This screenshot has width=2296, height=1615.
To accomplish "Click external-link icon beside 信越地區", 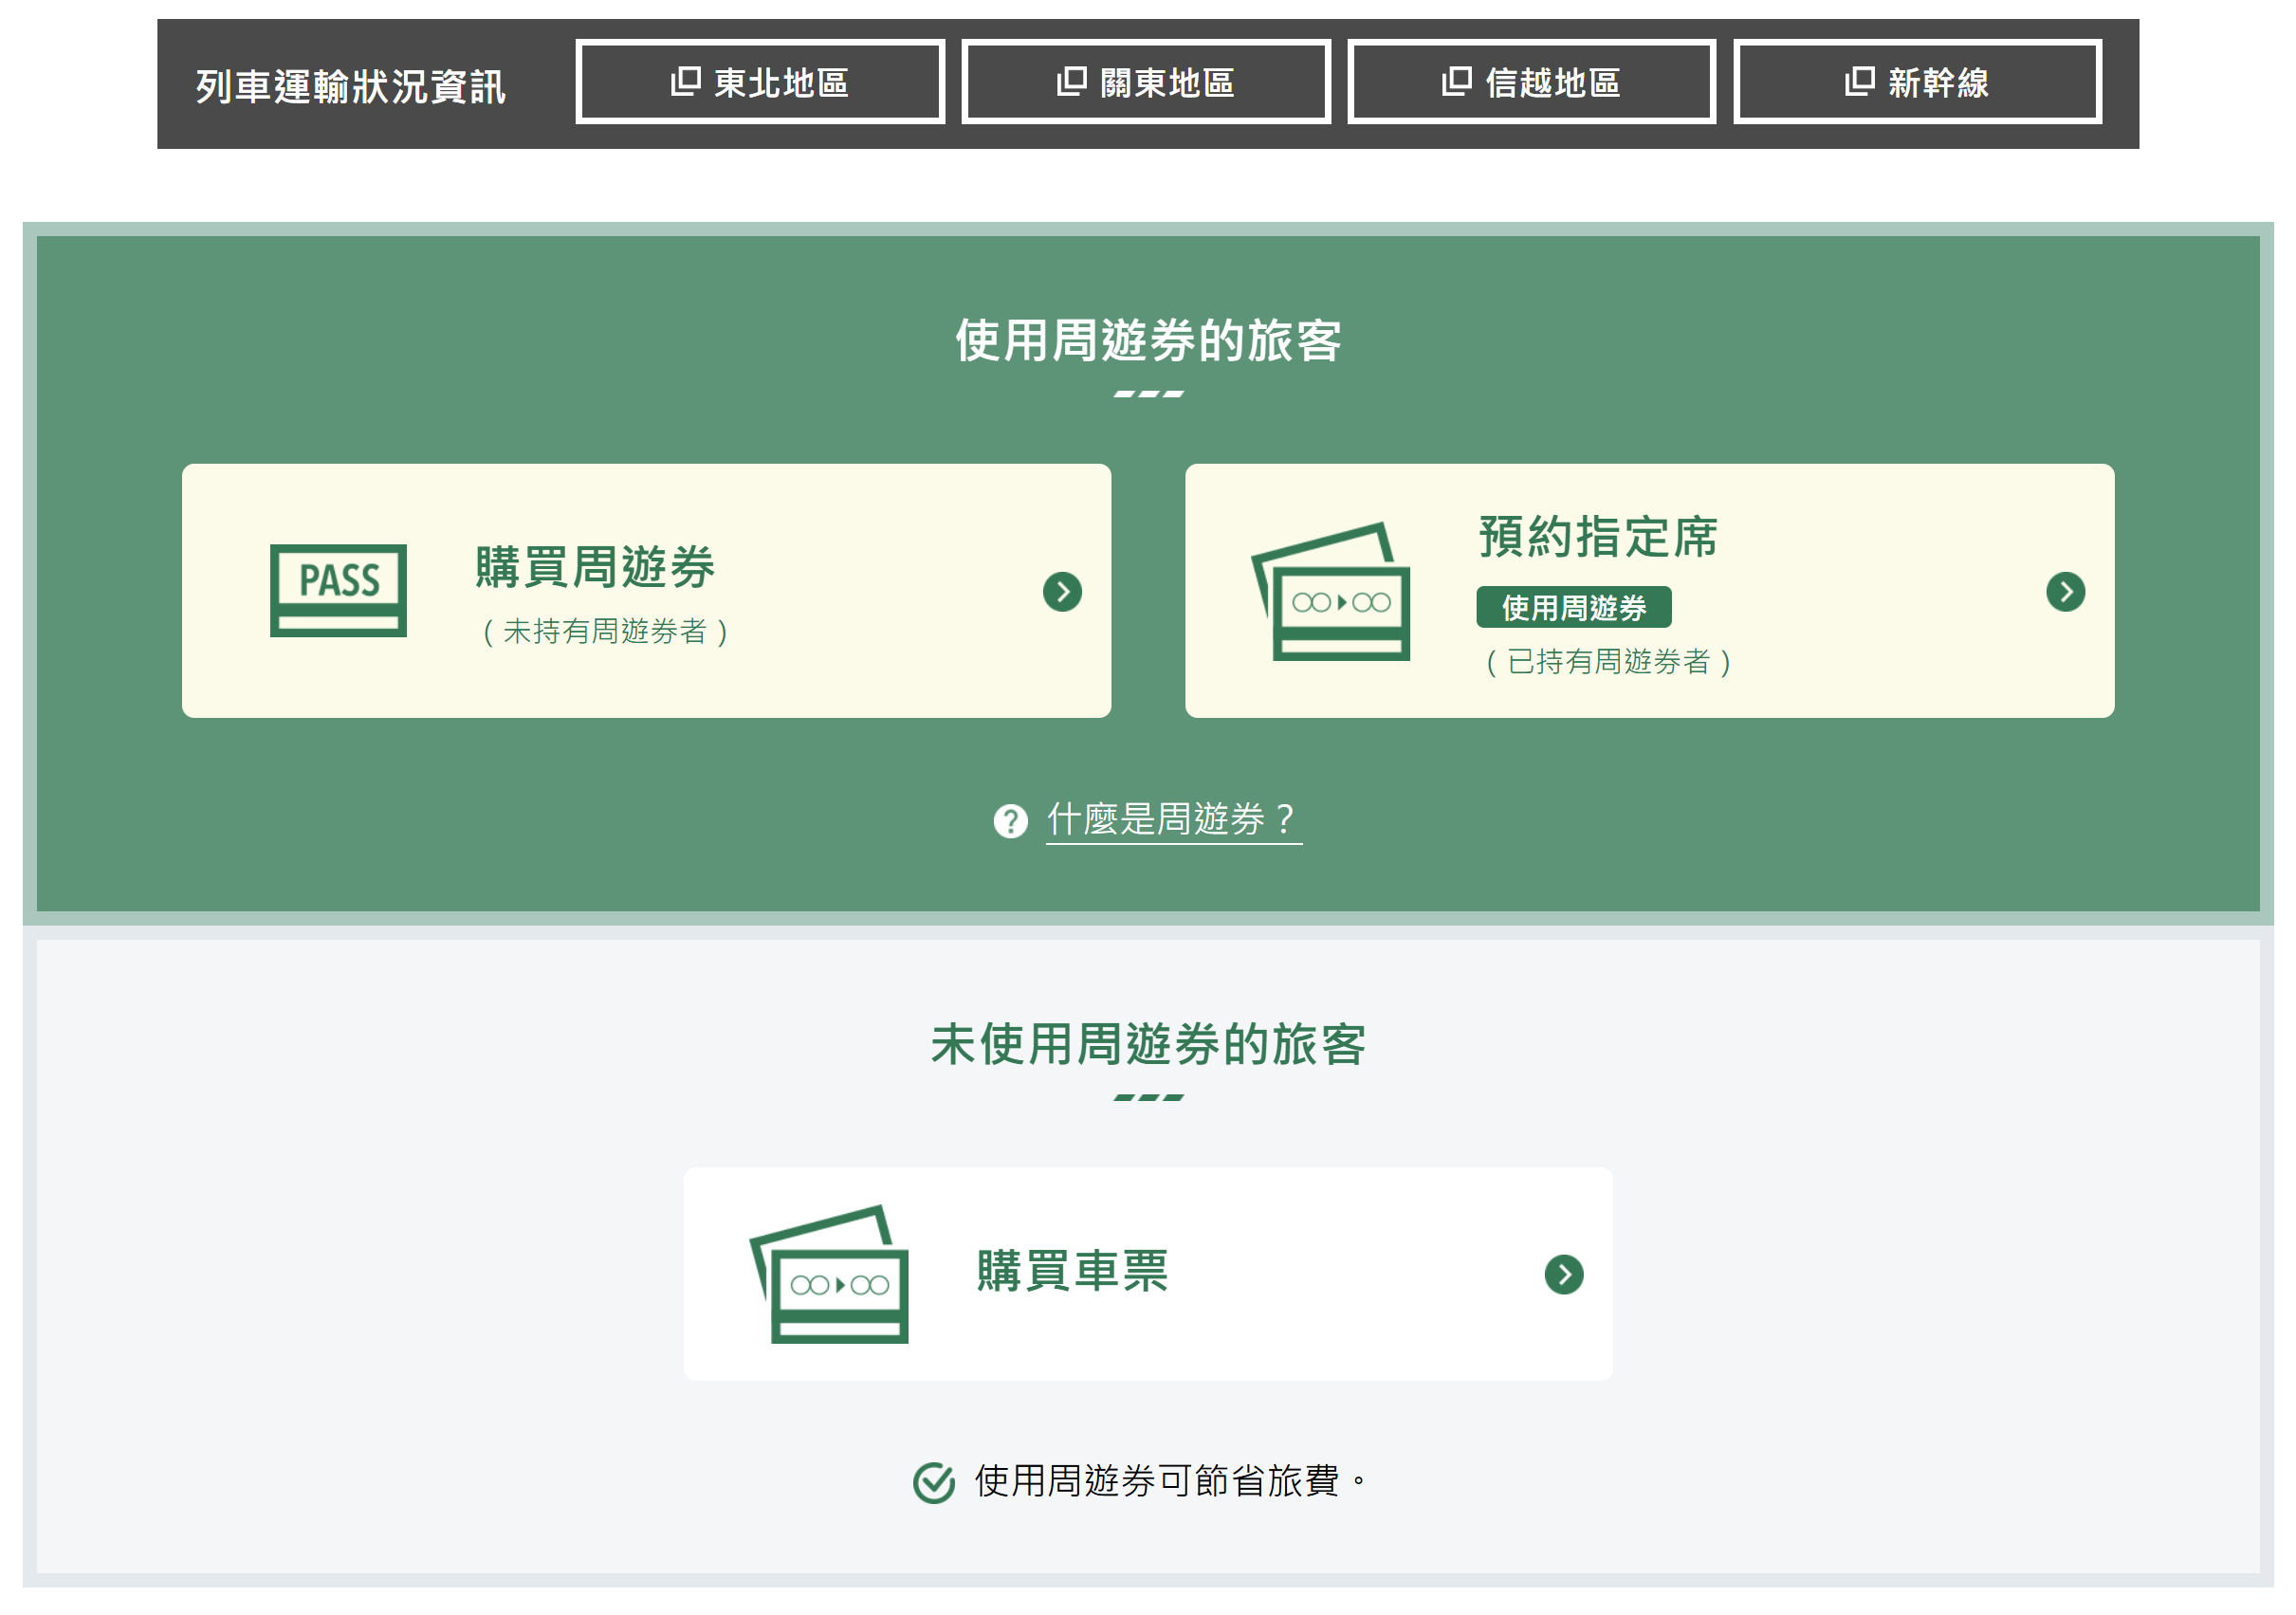I will 1456,81.
